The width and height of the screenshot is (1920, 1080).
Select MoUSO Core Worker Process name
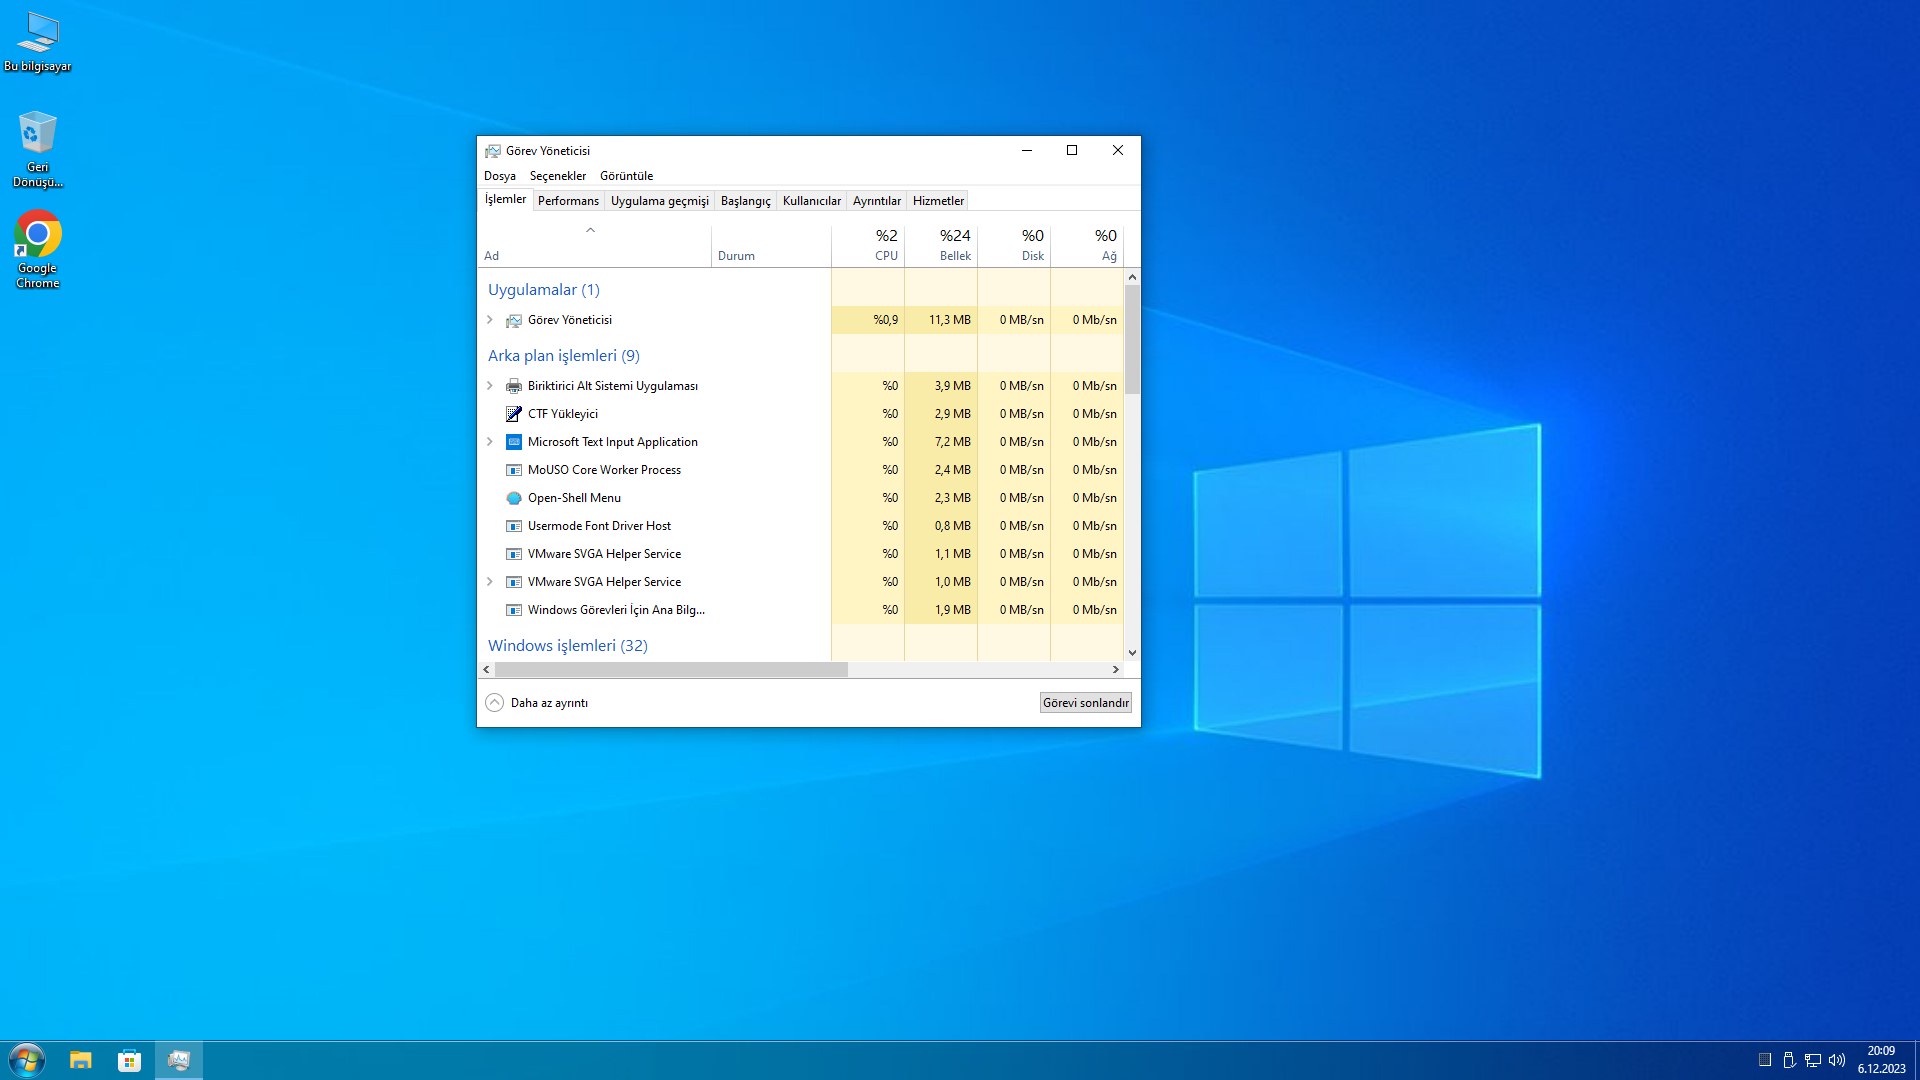604,470
